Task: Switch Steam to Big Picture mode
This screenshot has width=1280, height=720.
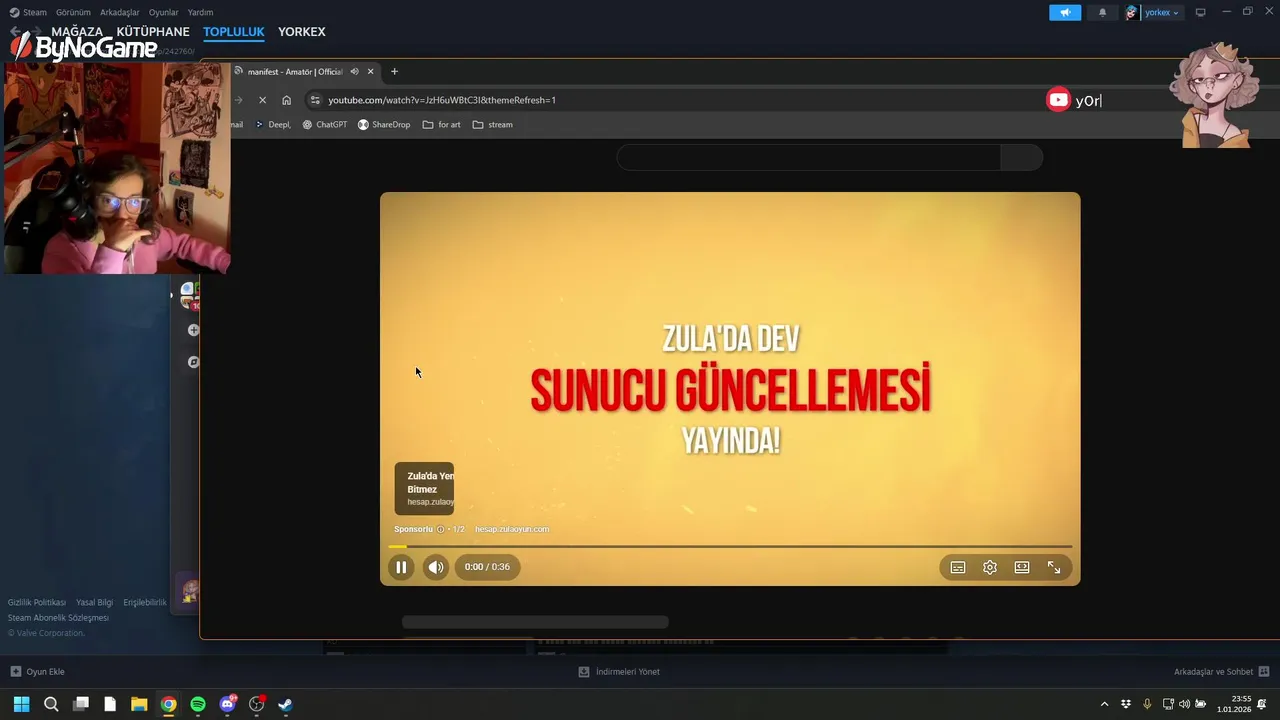Action: (1200, 12)
